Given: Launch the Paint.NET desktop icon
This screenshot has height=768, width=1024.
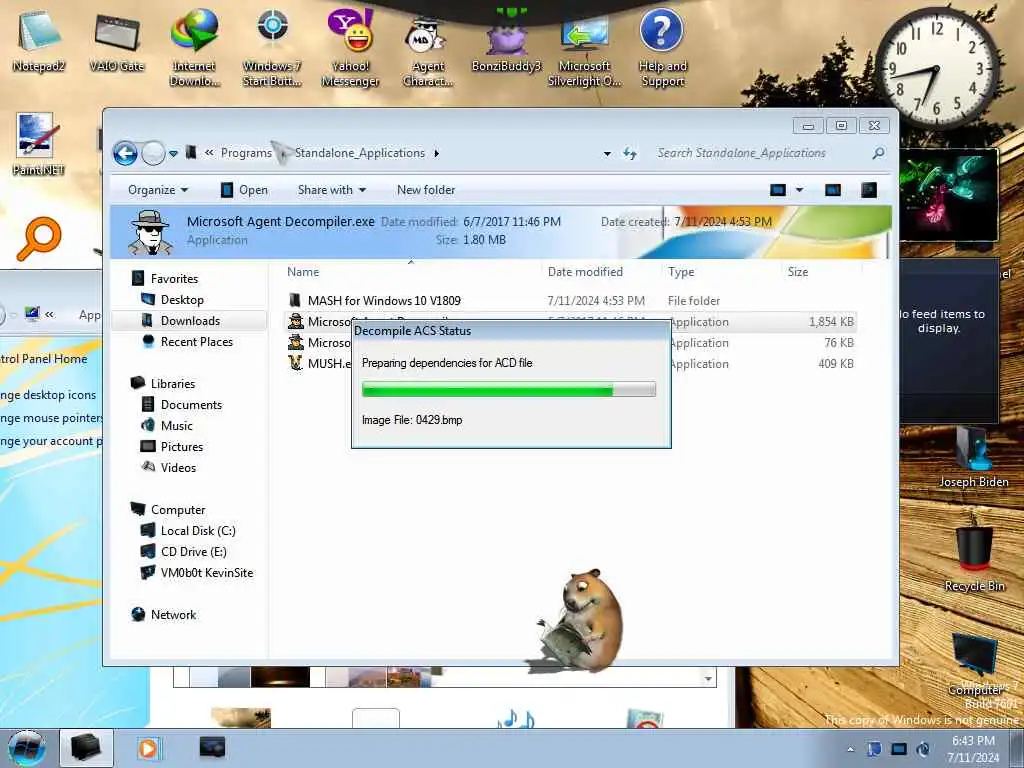Looking at the screenshot, I should (38, 144).
